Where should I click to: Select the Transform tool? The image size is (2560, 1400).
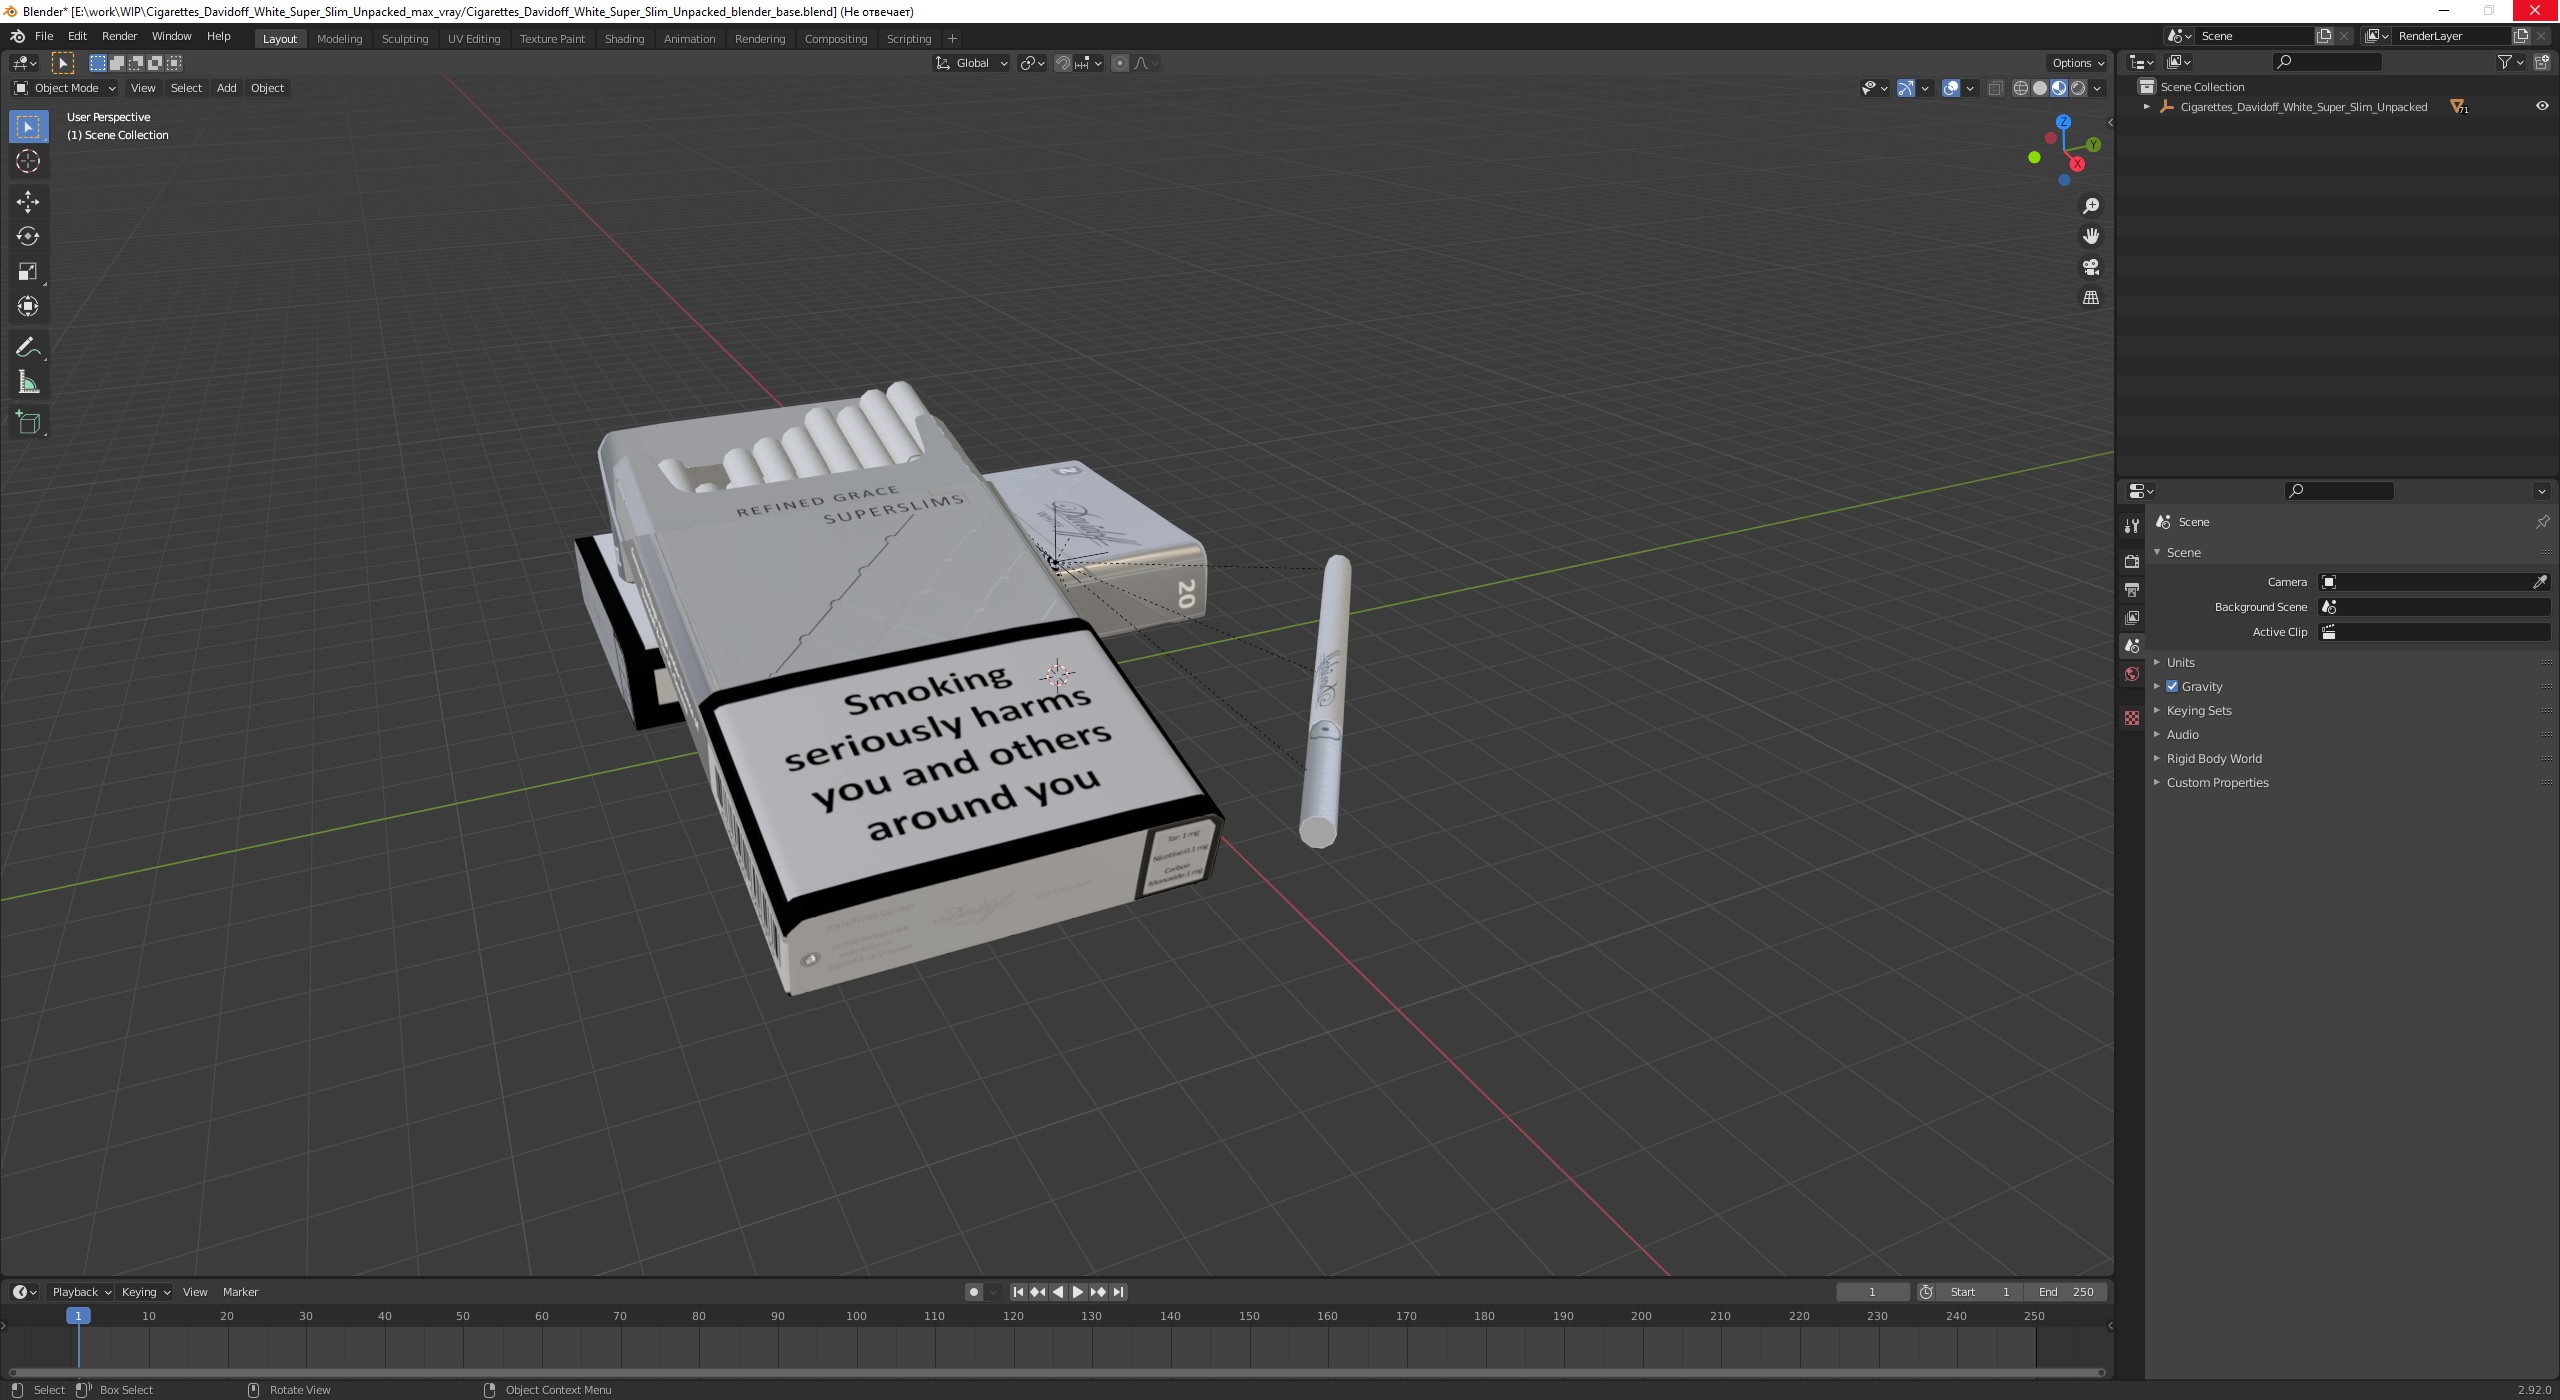click(27, 306)
